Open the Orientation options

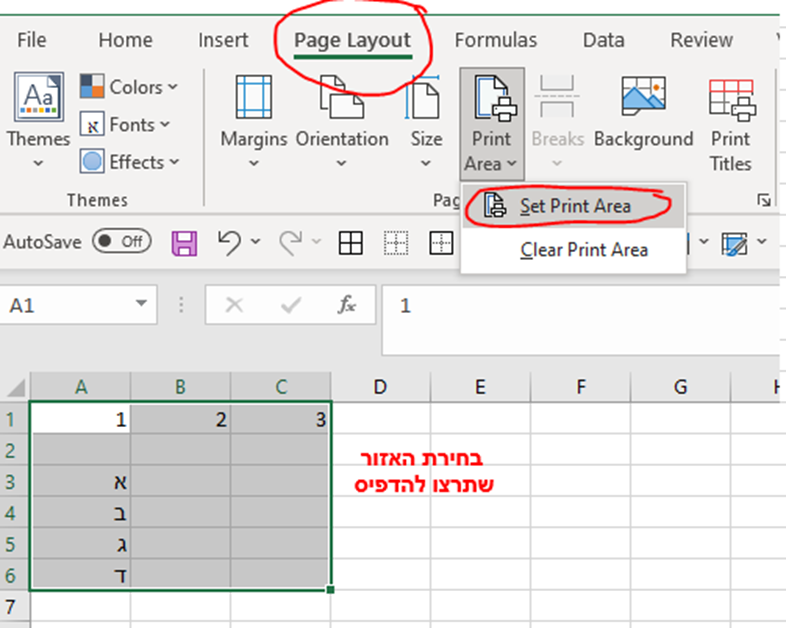tap(342, 122)
